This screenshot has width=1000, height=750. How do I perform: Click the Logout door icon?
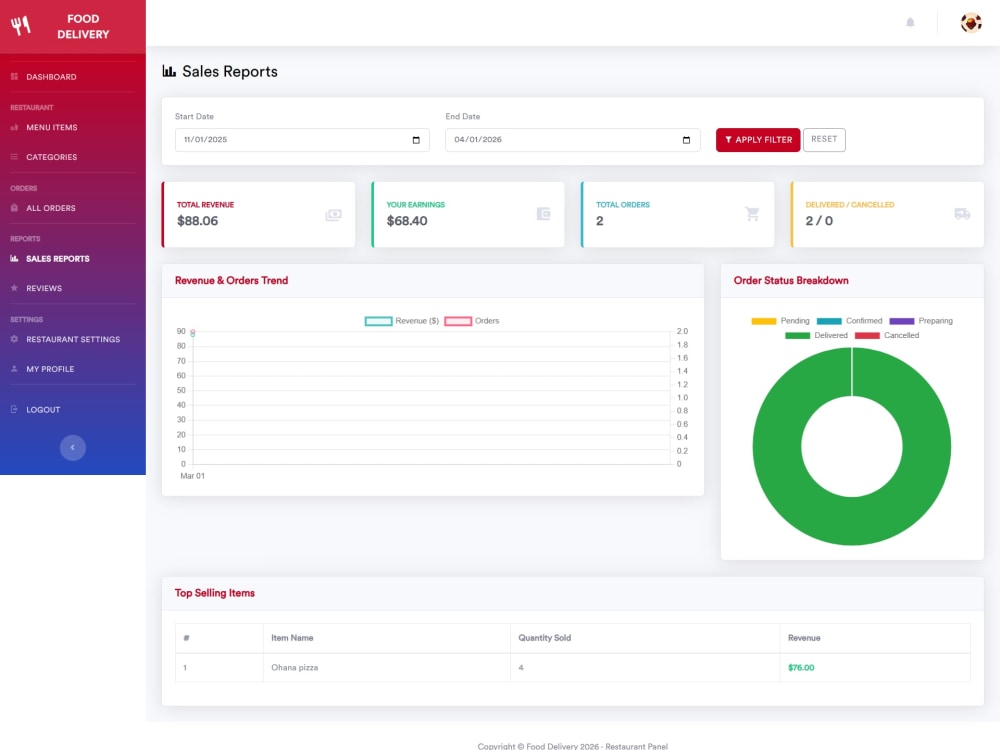tap(14, 409)
